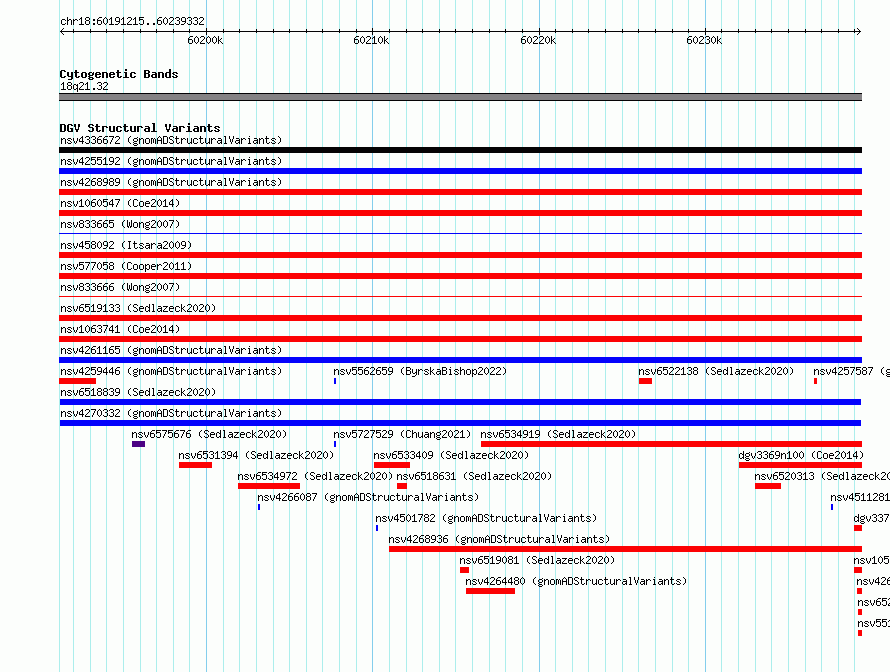890x672 pixels.
Task: Select small red bar under nsv6518631
Action: coord(402,486)
